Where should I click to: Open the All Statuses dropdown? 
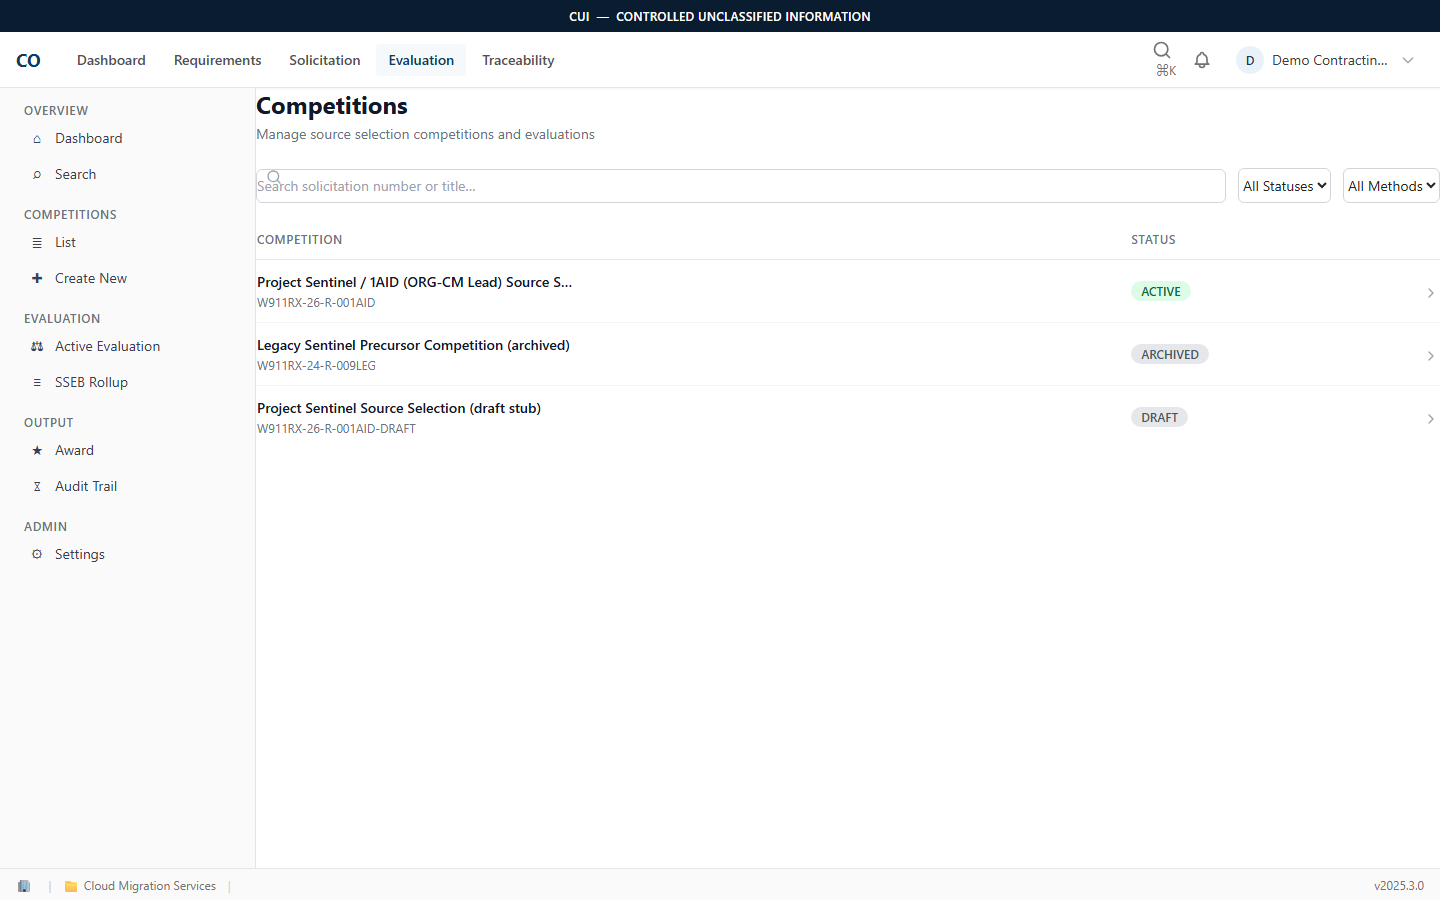(1284, 186)
